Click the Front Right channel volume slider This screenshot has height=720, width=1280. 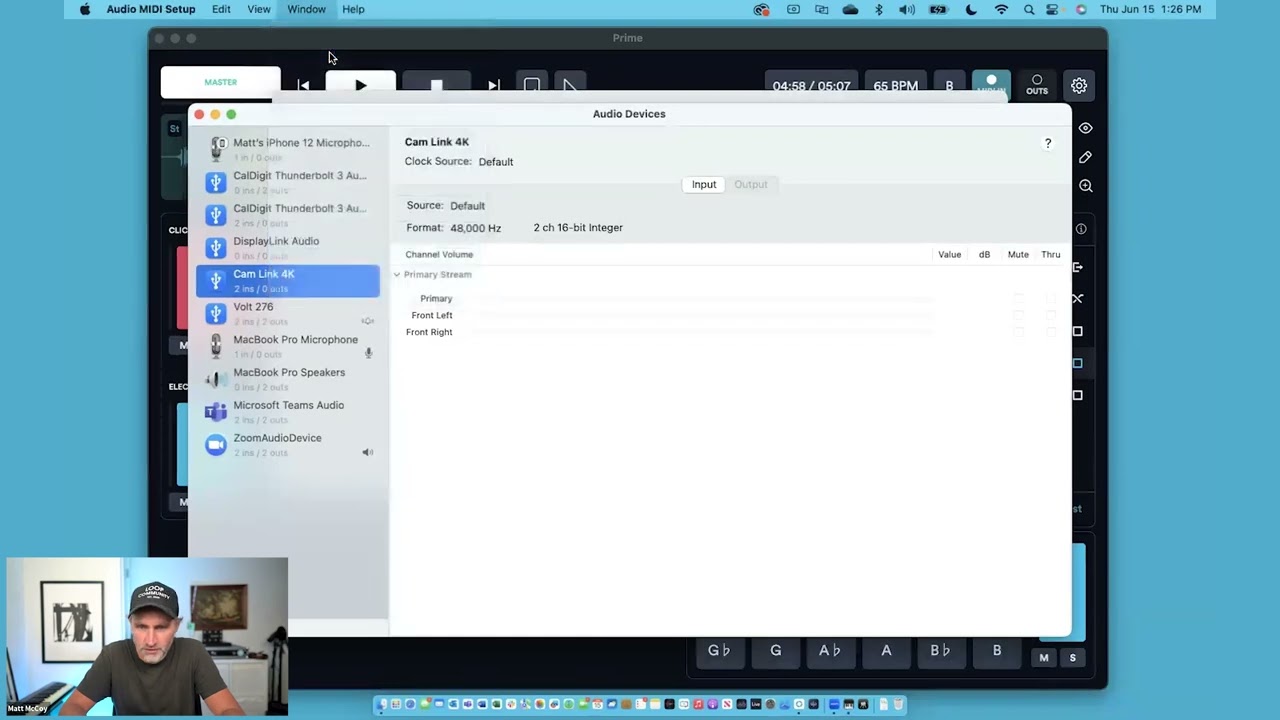(x=700, y=332)
